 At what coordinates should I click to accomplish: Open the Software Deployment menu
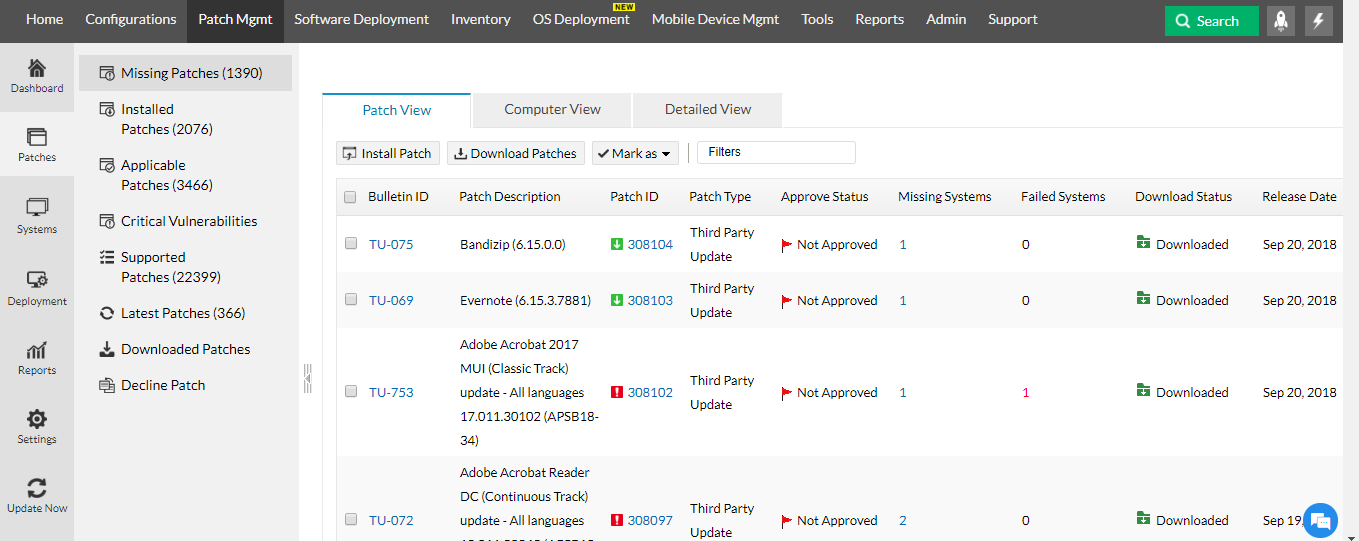pos(361,19)
